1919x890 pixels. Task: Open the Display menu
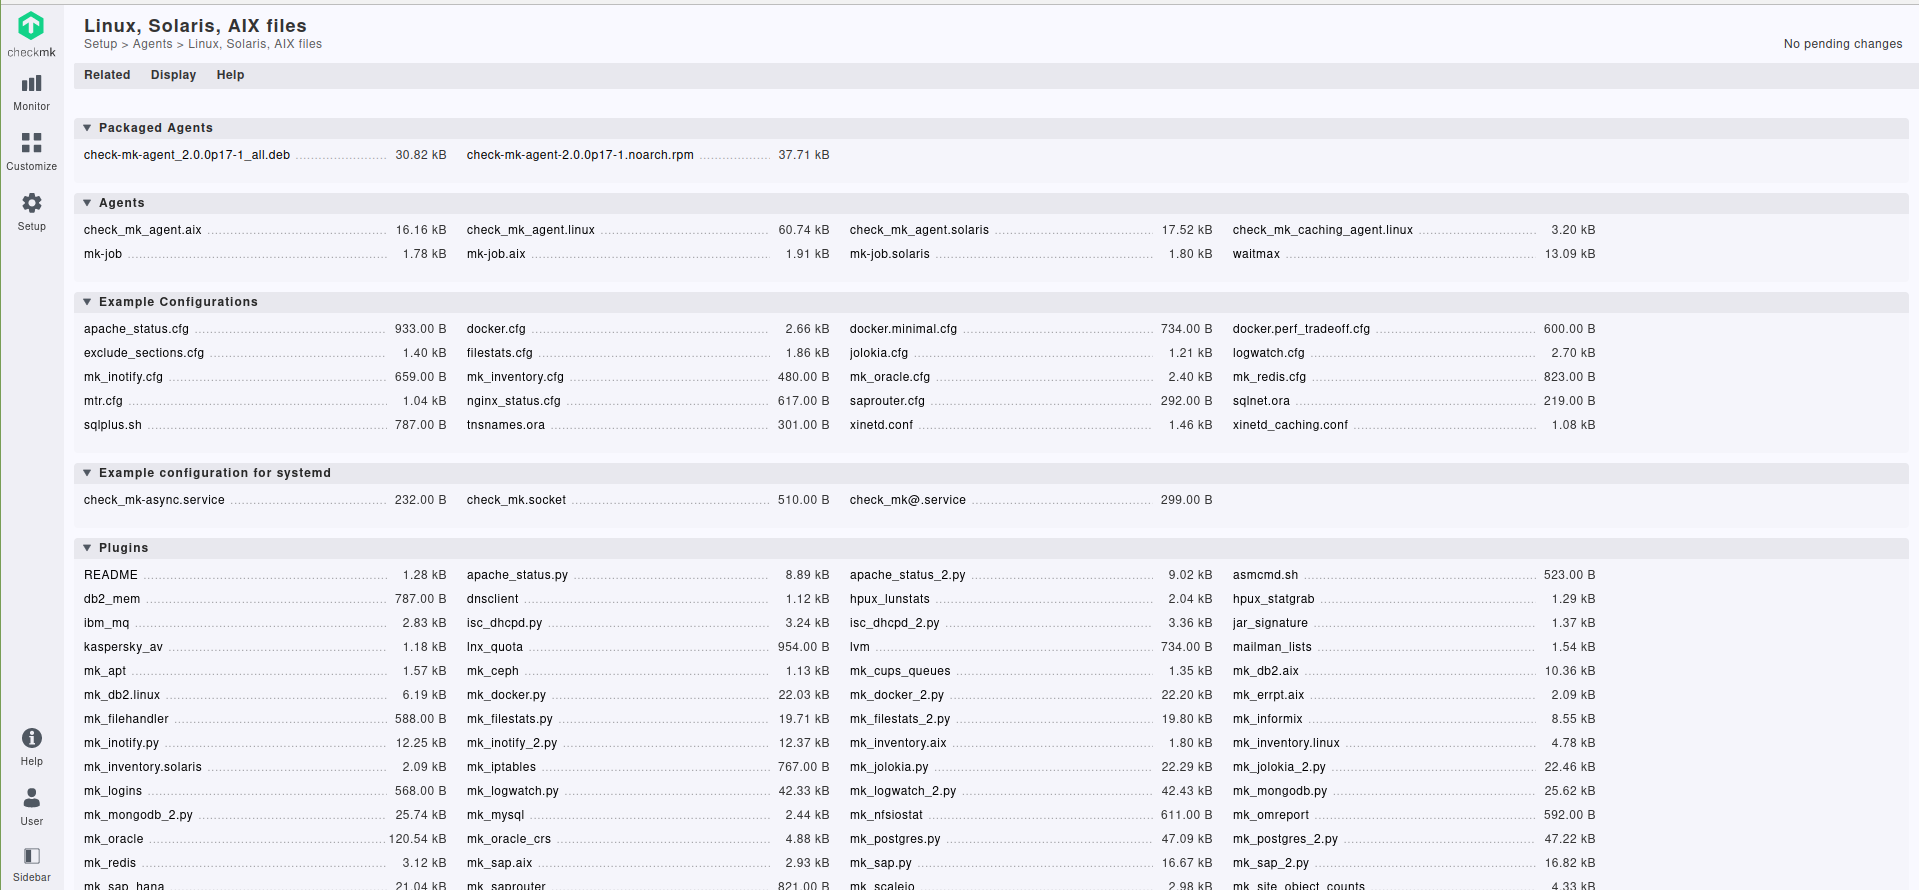pyautogui.click(x=173, y=75)
